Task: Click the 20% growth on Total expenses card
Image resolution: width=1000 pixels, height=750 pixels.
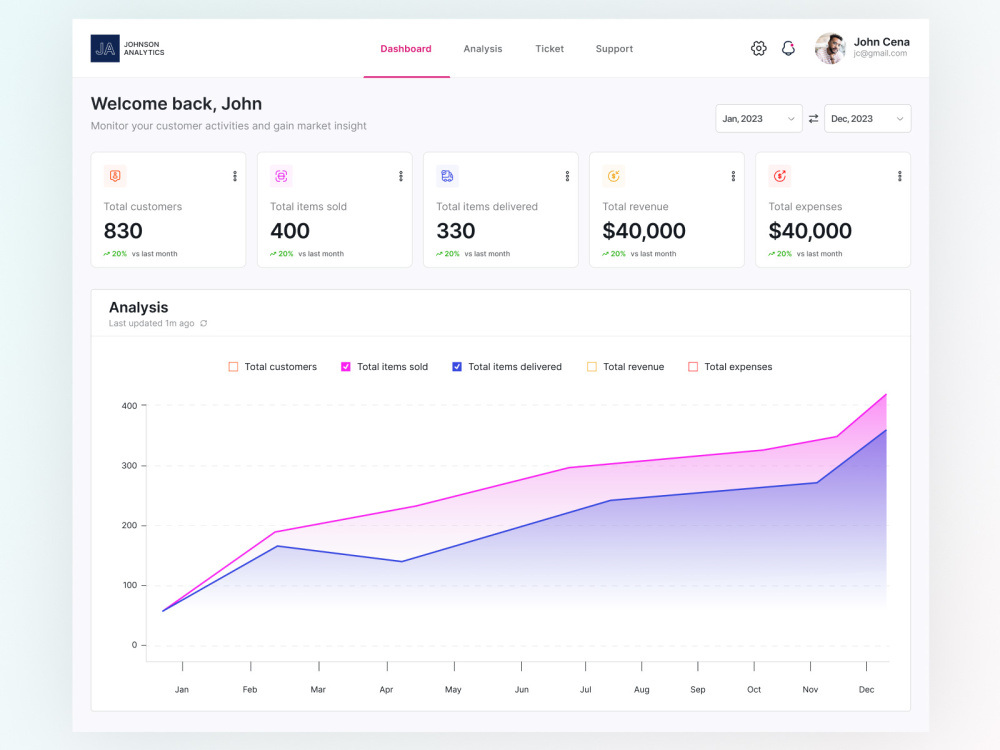Action: tap(784, 254)
